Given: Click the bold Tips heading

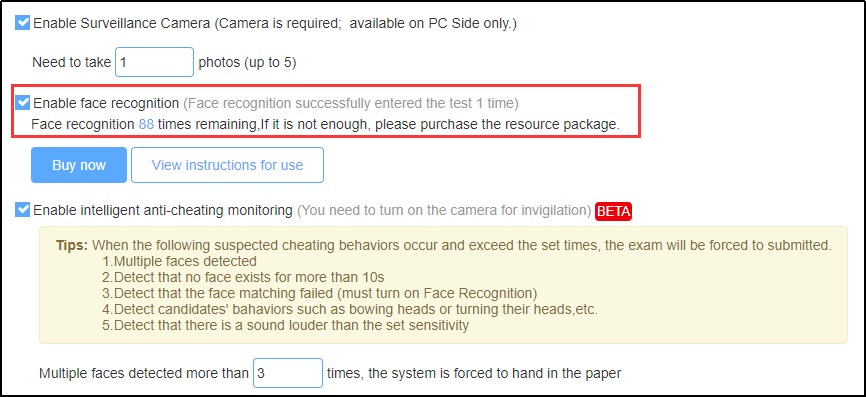Looking at the screenshot, I should click(72, 245).
